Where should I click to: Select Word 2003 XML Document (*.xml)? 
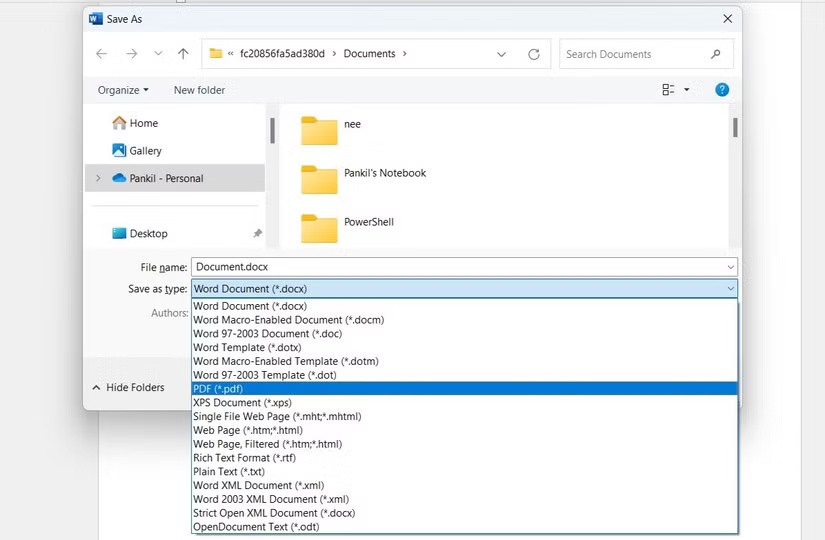pos(465,499)
